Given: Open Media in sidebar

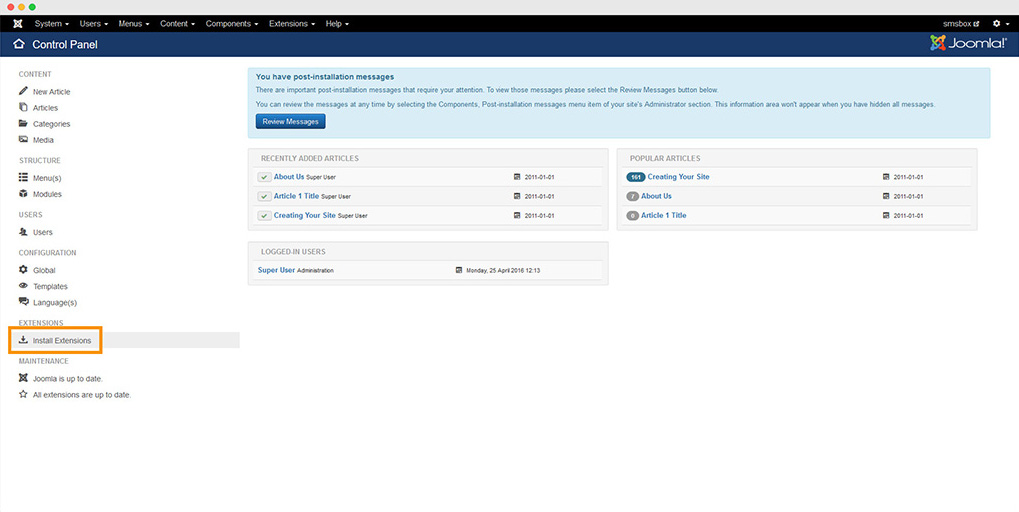Looking at the screenshot, I should [44, 140].
